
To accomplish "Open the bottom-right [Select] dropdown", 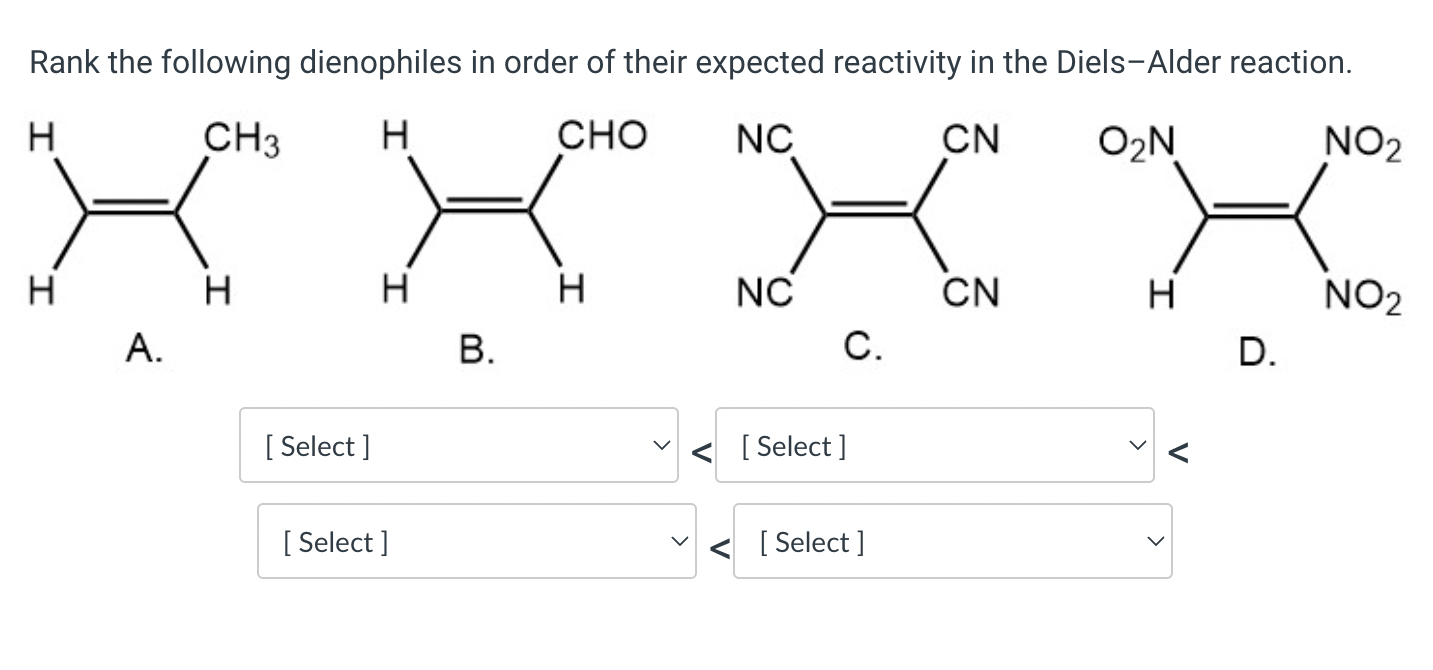I will point(953,541).
